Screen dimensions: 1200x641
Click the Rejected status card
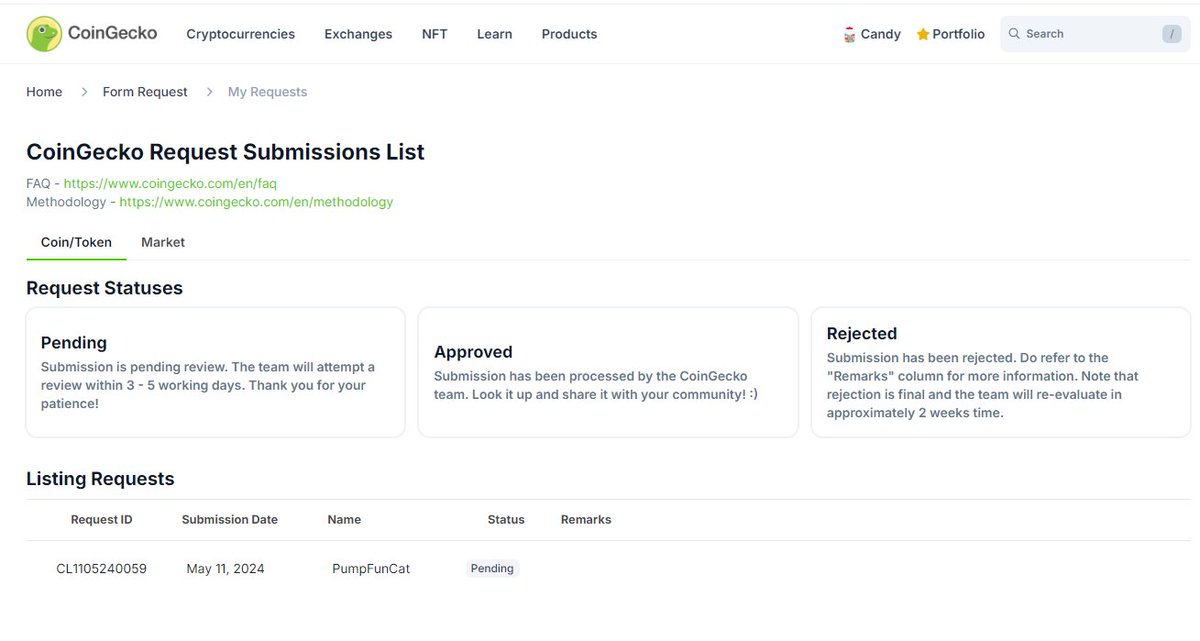[1001, 372]
